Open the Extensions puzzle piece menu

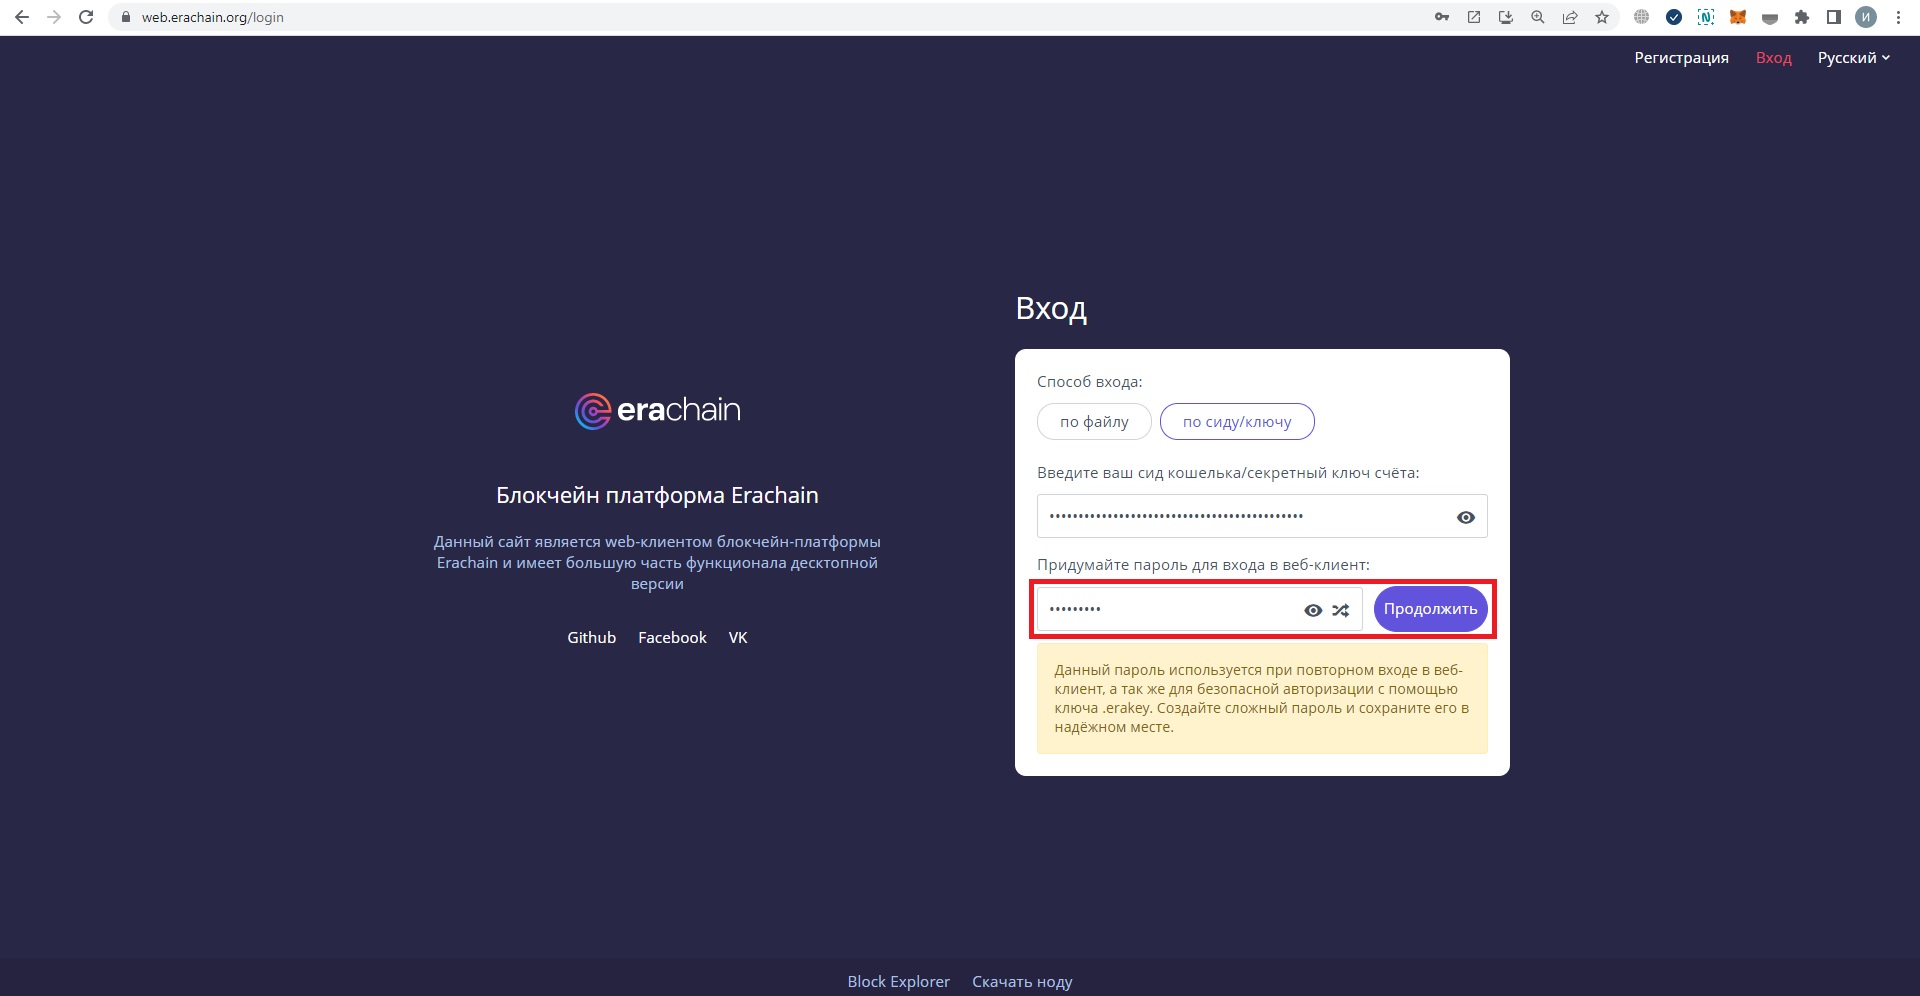(1802, 17)
